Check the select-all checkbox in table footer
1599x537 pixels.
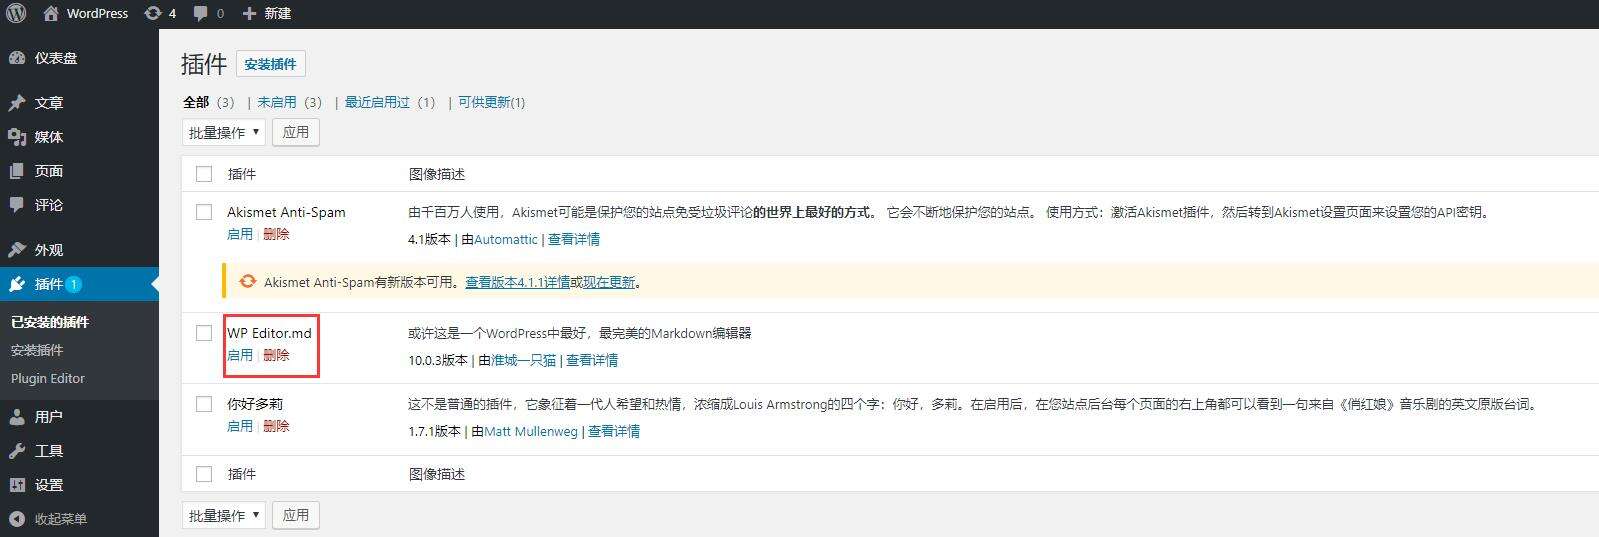[204, 474]
